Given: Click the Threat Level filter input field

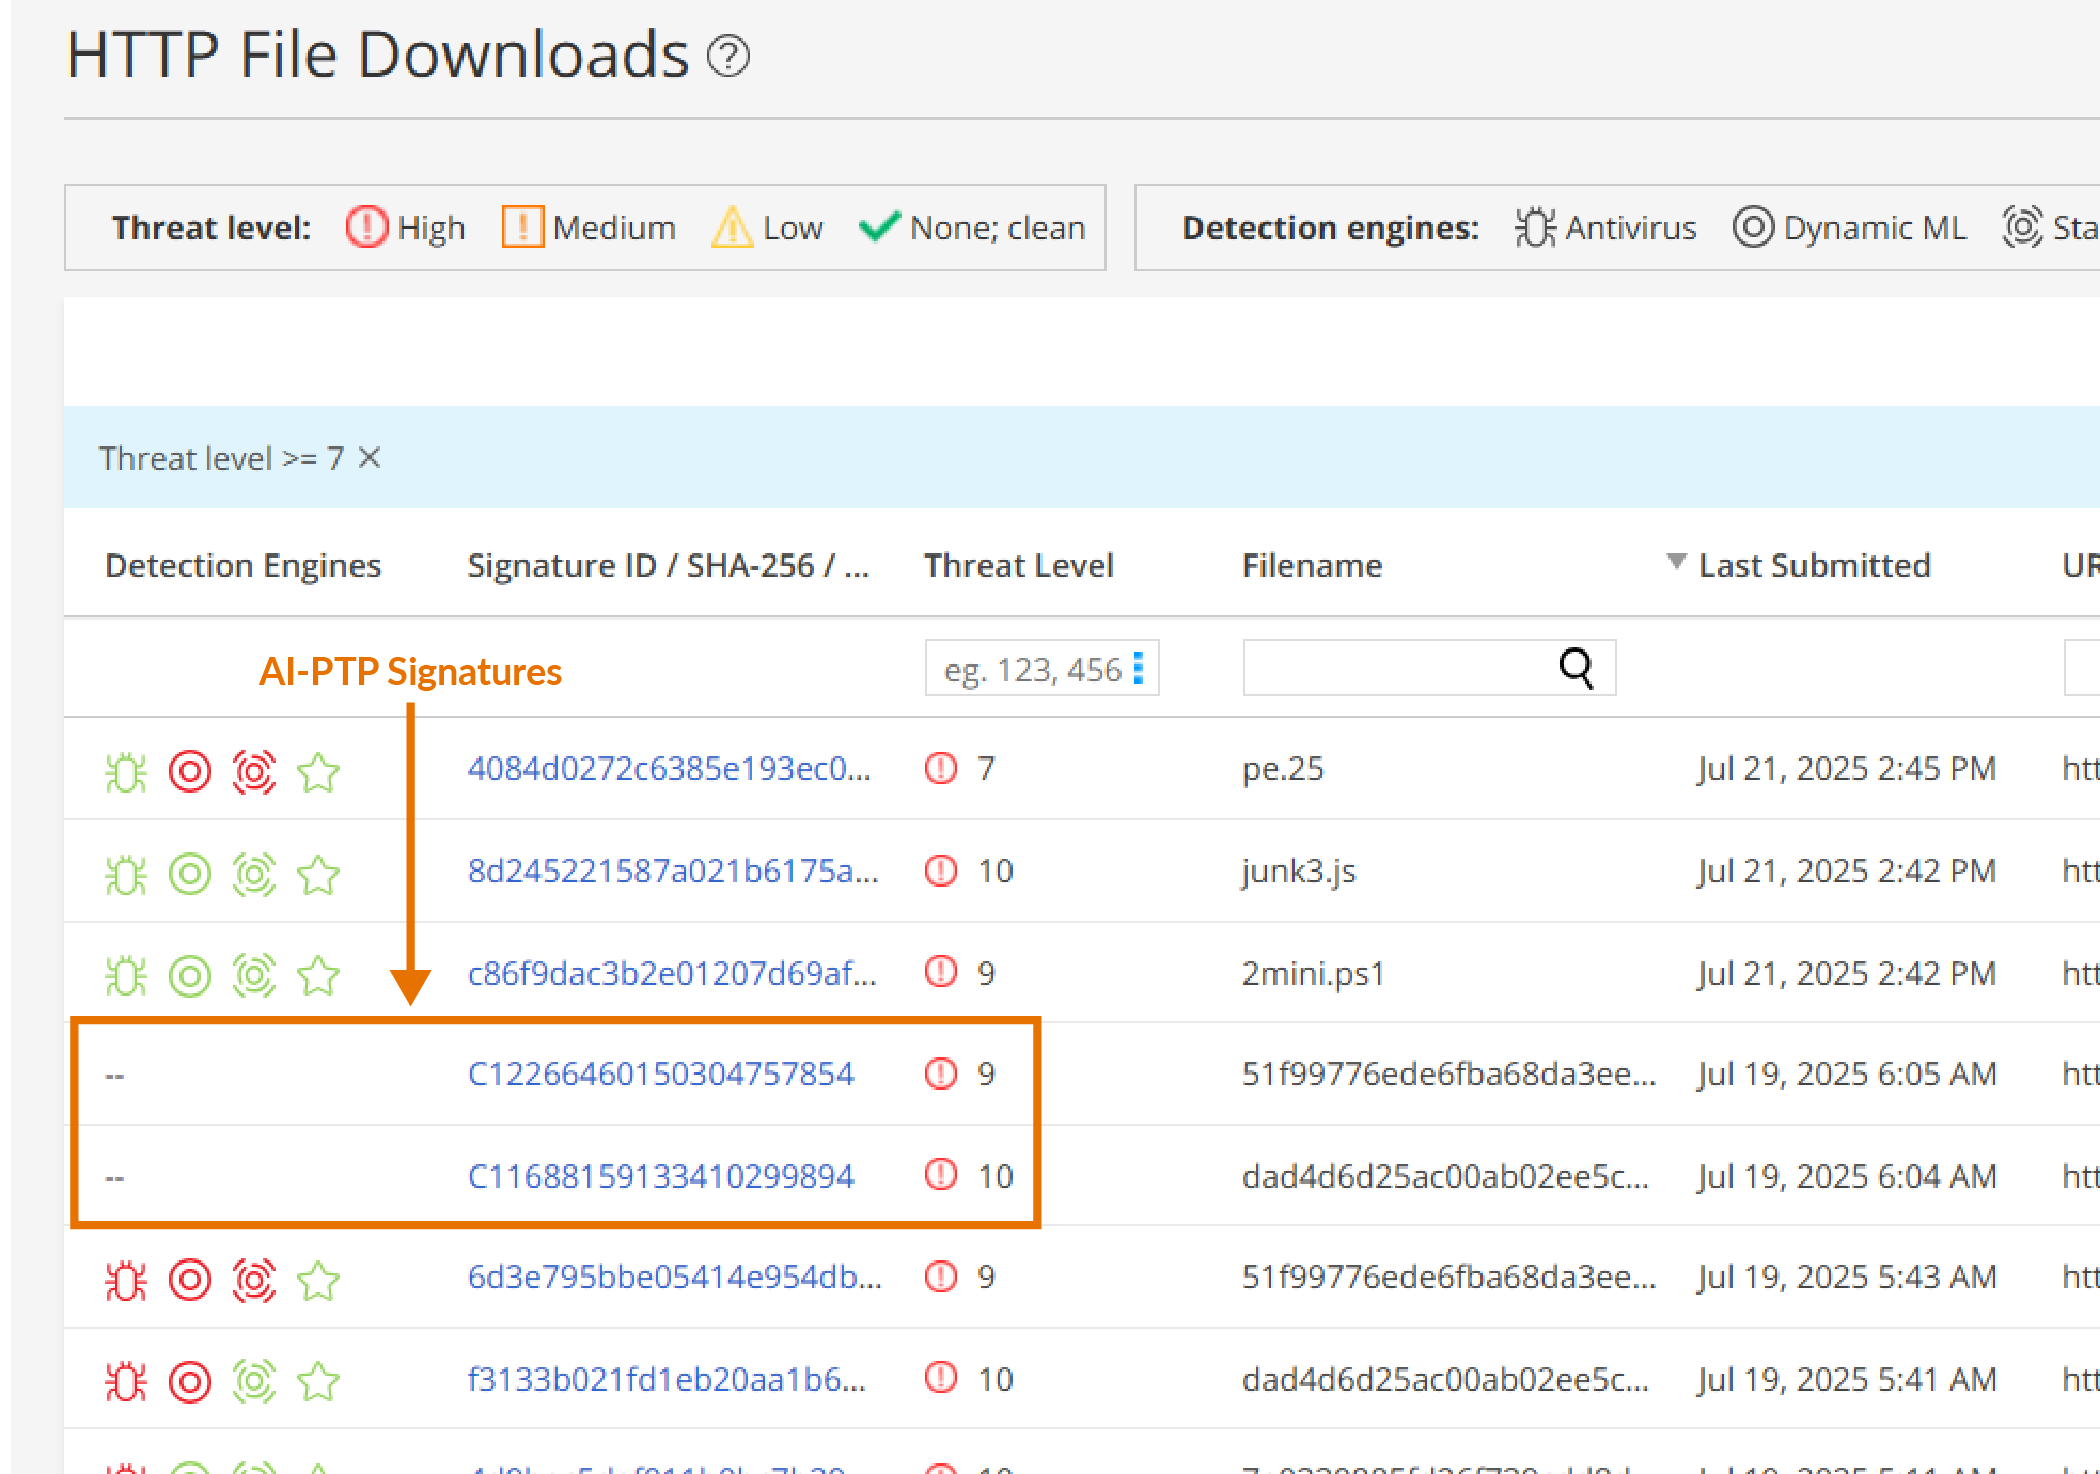Looking at the screenshot, I should point(1030,668).
